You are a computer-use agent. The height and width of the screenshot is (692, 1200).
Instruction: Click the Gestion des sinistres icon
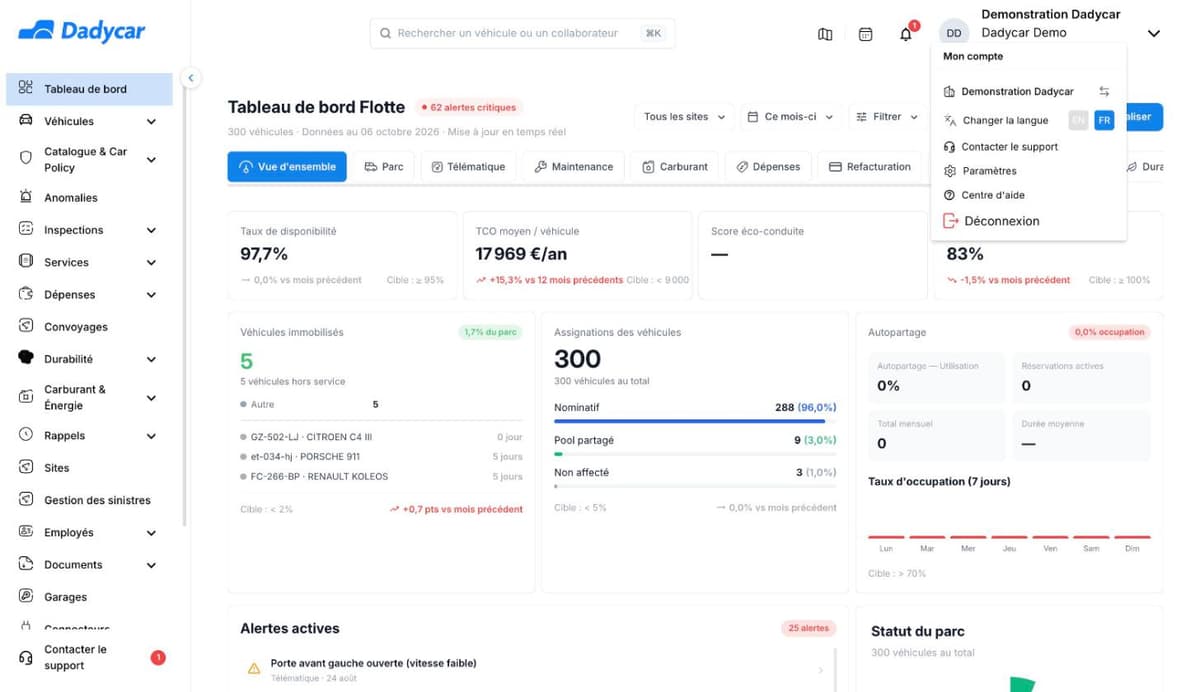[x=26, y=499]
